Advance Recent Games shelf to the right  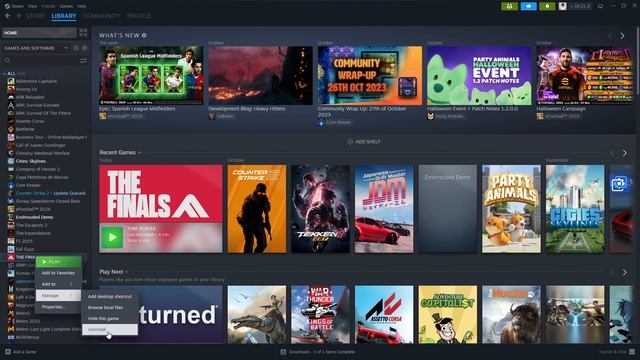tap(624, 153)
